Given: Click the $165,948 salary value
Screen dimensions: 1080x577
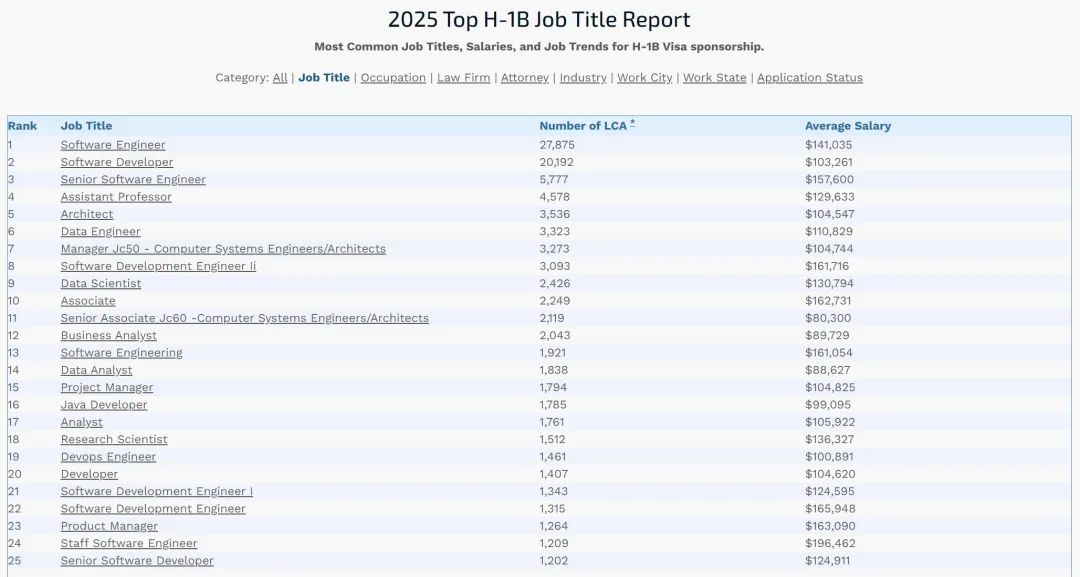Looking at the screenshot, I should (x=831, y=509).
